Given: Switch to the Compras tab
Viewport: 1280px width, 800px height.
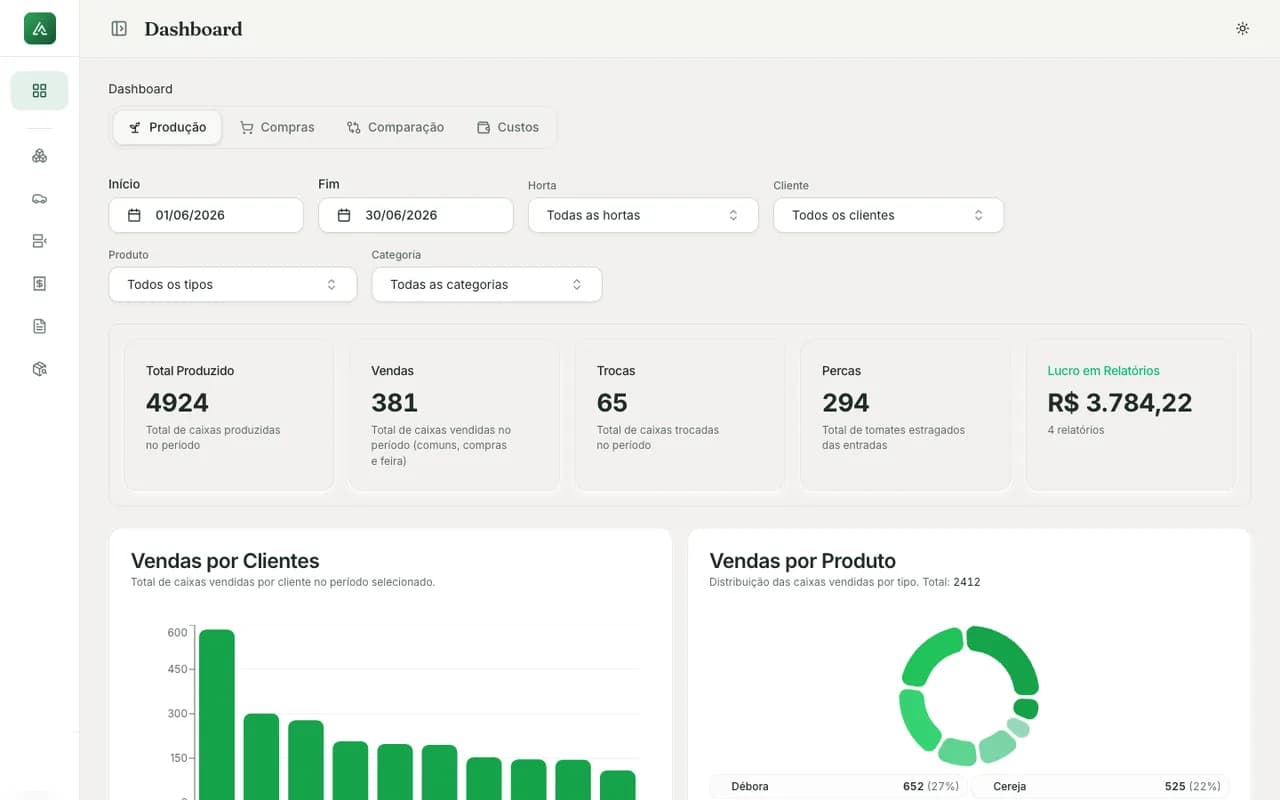Looking at the screenshot, I should point(277,127).
